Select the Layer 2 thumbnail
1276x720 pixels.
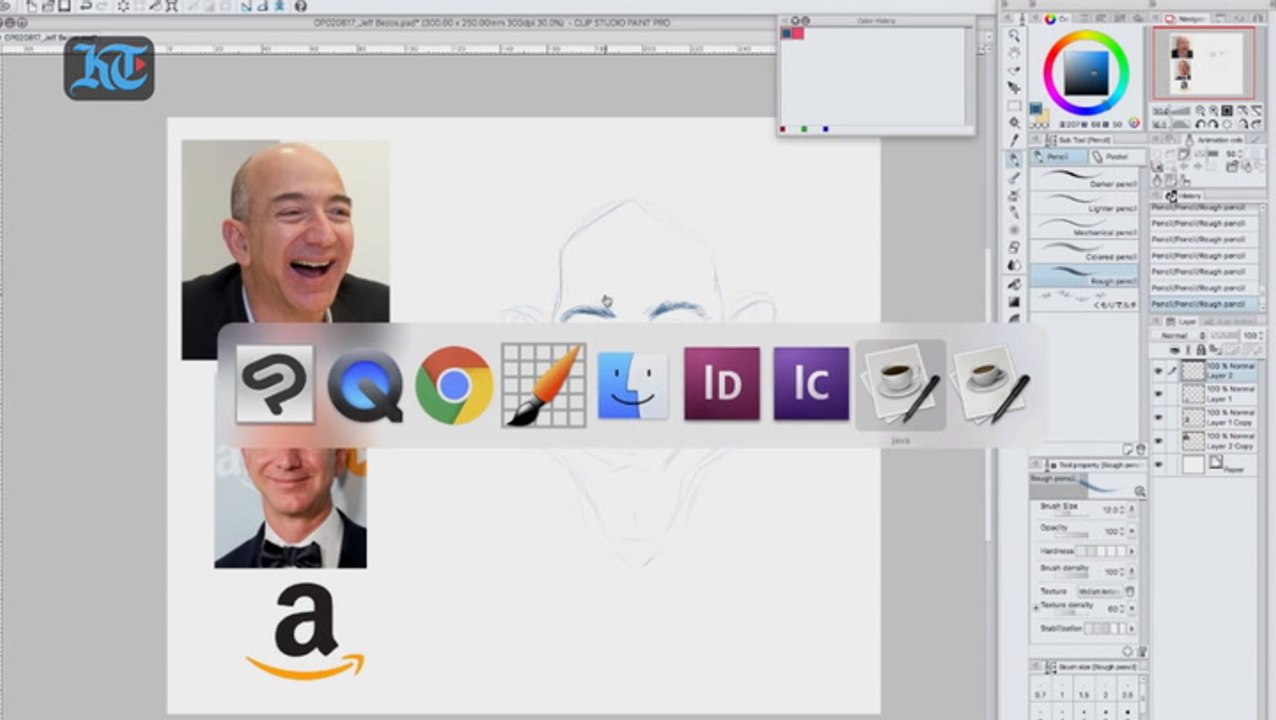coord(1194,370)
